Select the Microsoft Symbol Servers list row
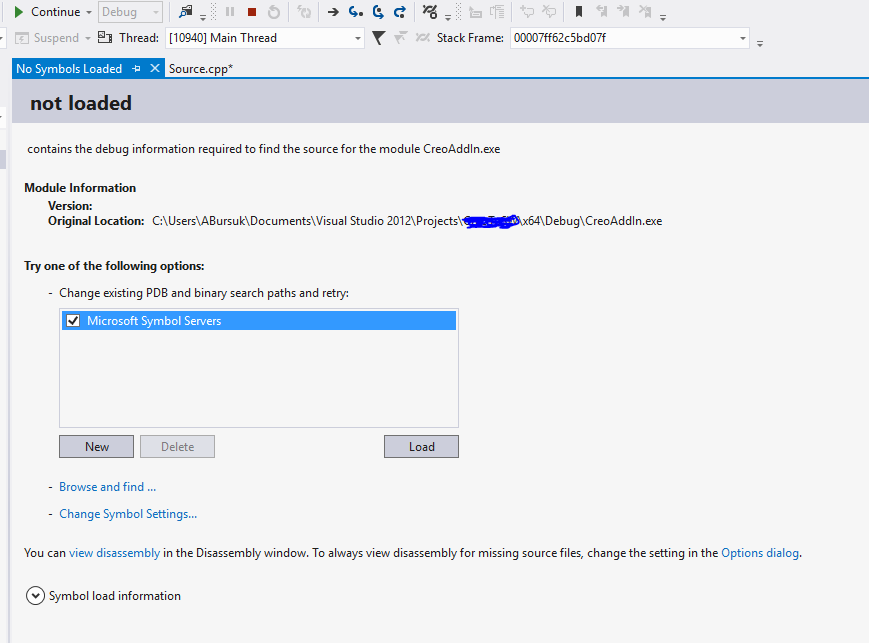The width and height of the screenshot is (869, 643). [x=259, y=320]
